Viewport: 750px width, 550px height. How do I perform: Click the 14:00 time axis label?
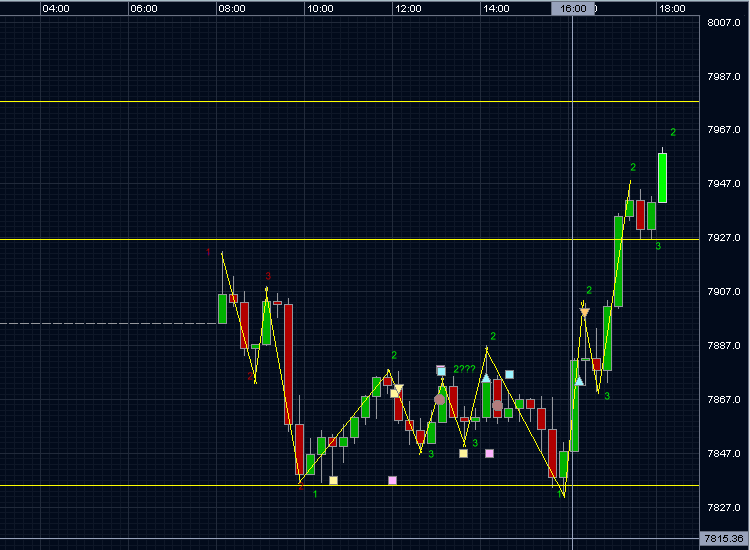point(496,9)
